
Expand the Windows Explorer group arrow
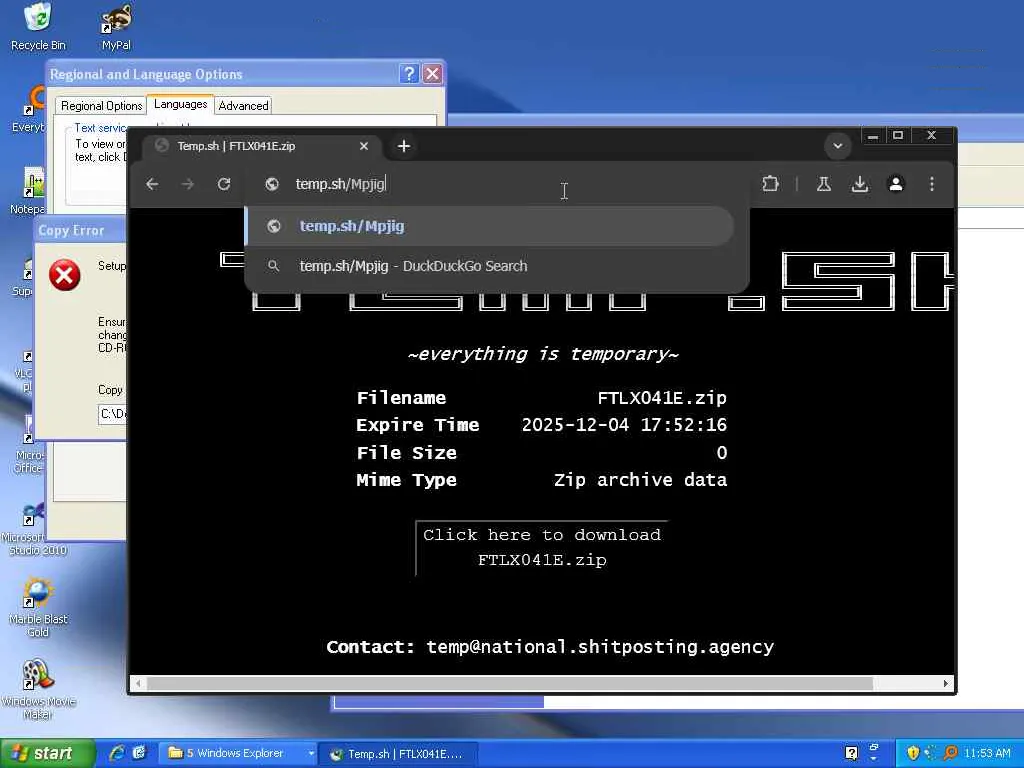coord(311,754)
